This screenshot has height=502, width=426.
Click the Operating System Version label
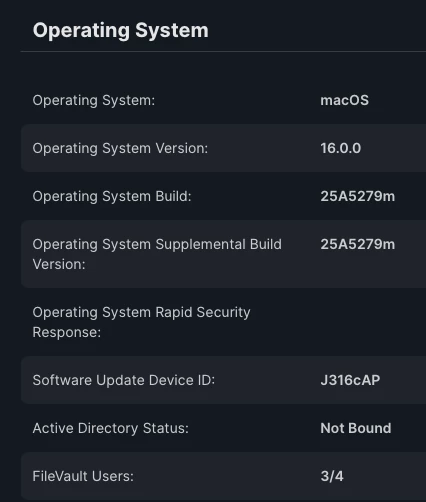(120, 148)
